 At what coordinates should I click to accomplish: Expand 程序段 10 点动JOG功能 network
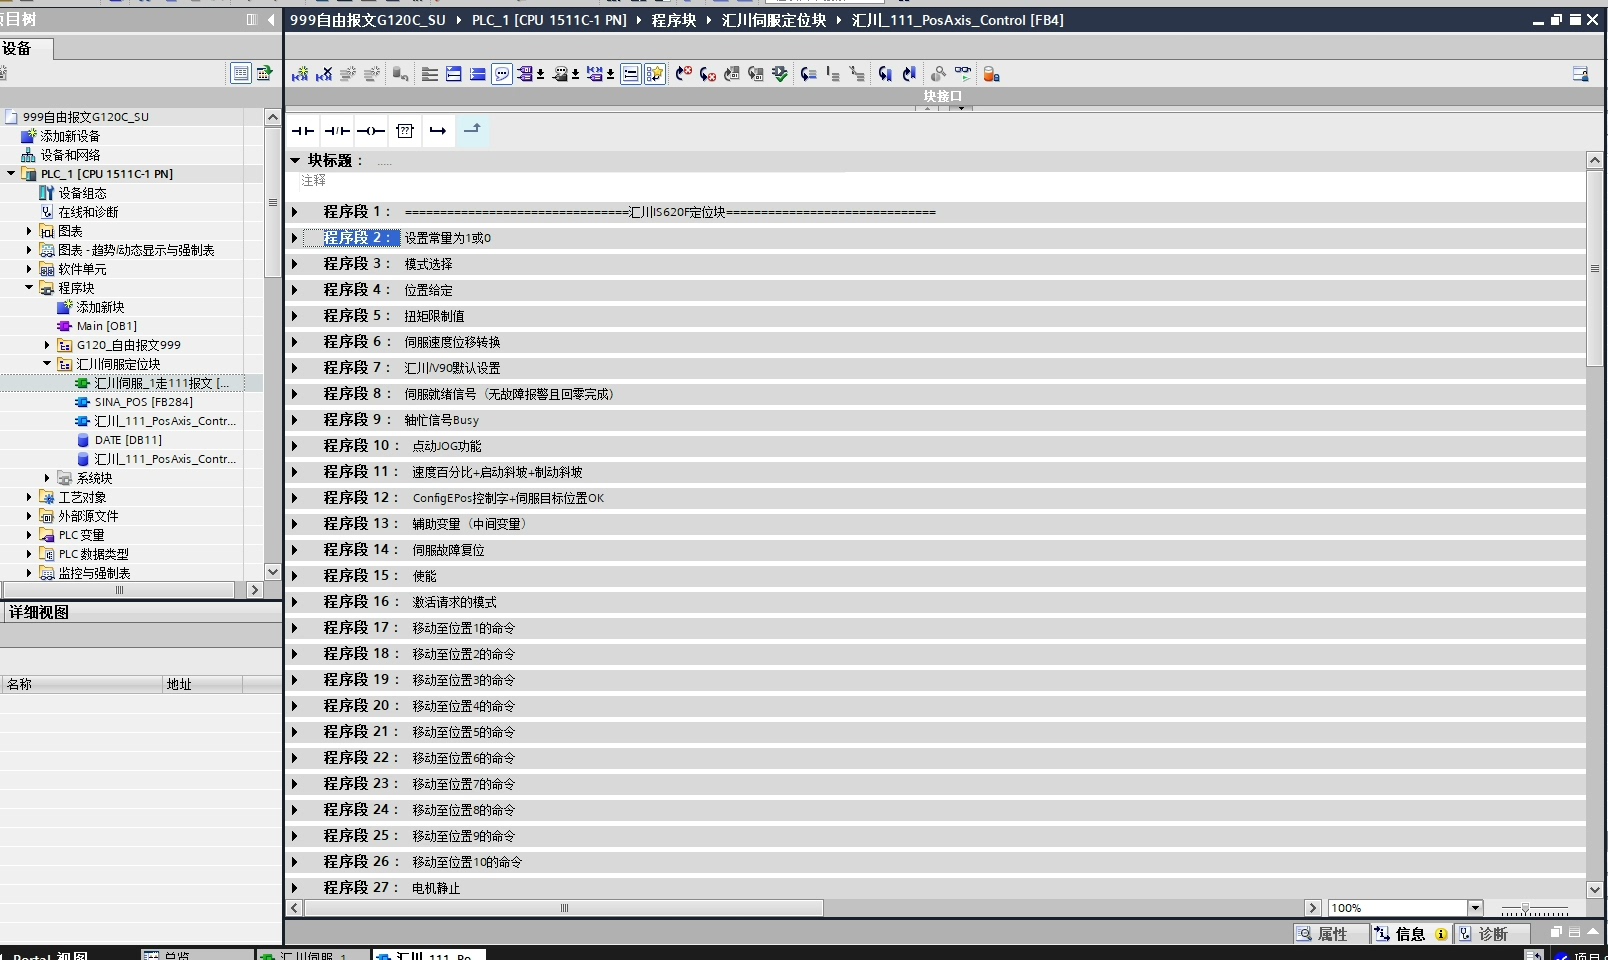(x=295, y=446)
